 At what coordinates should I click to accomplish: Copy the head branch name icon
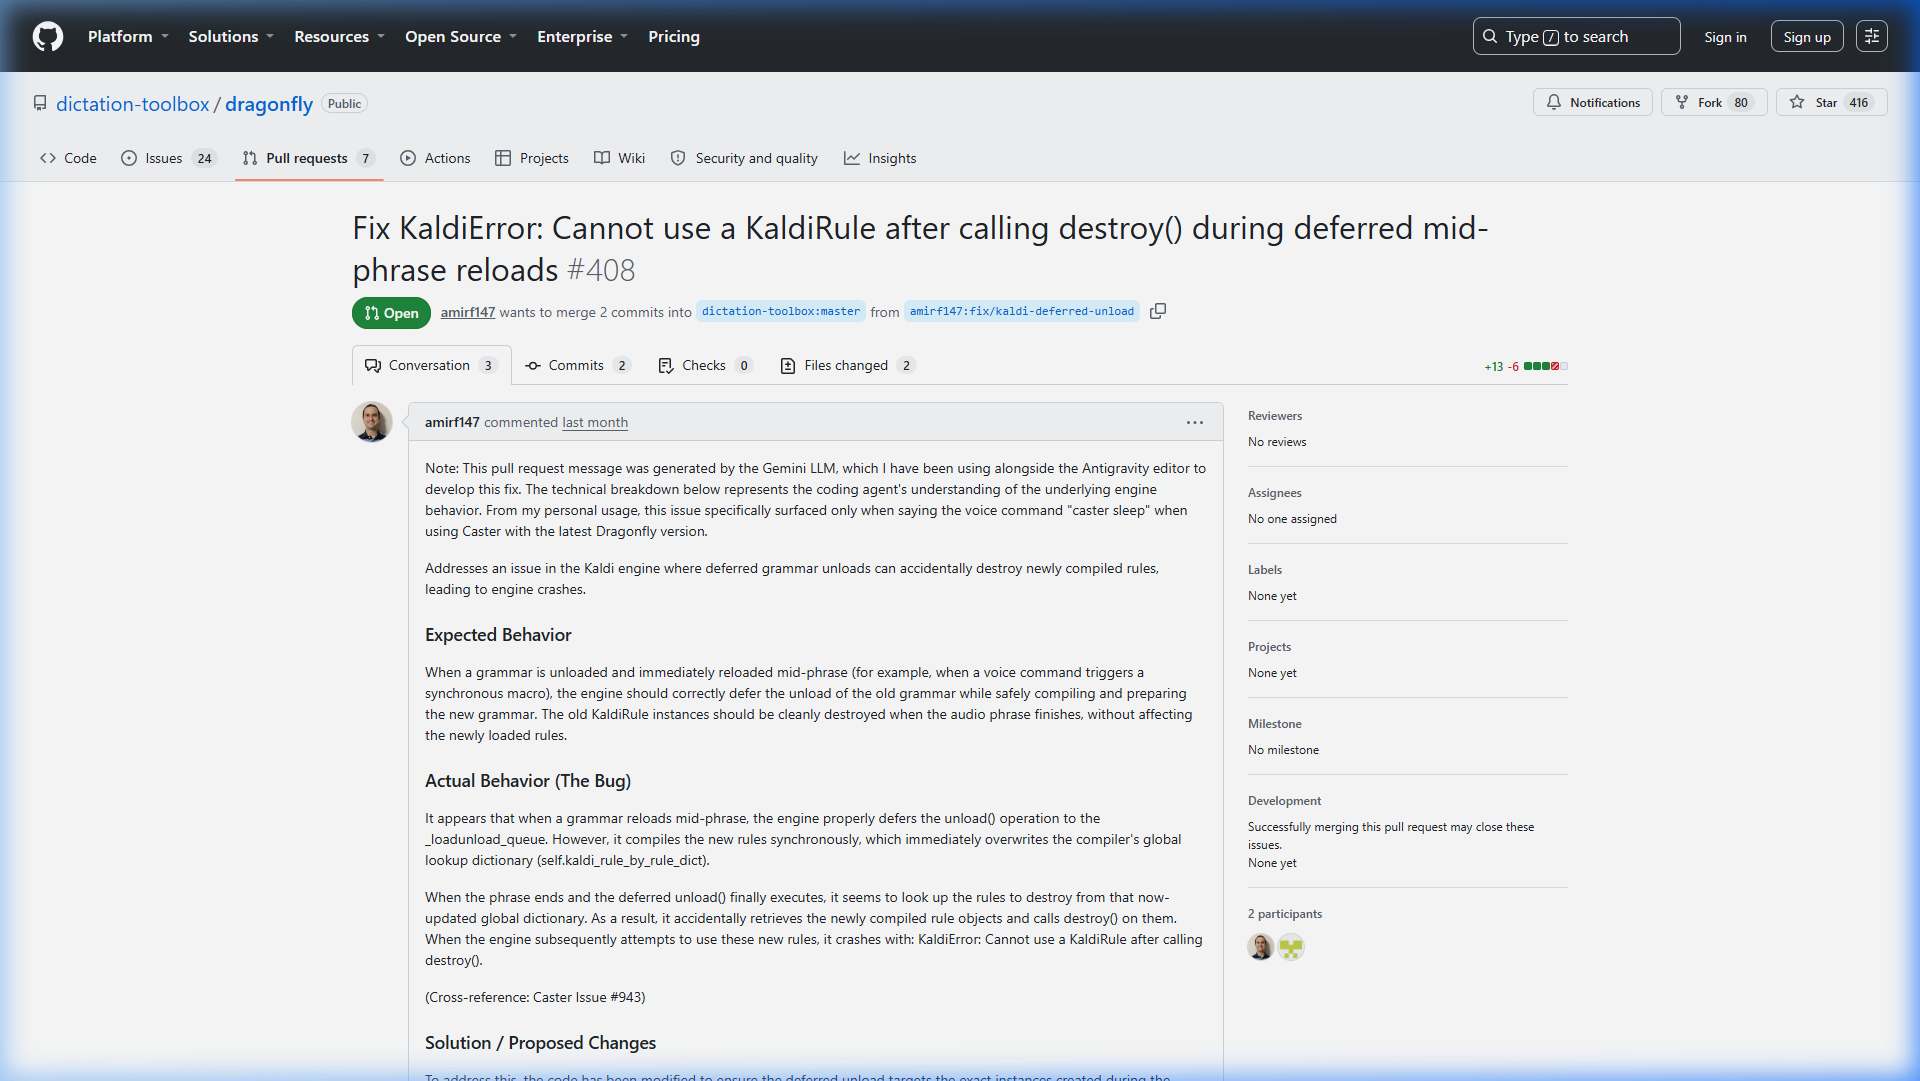tap(1158, 311)
